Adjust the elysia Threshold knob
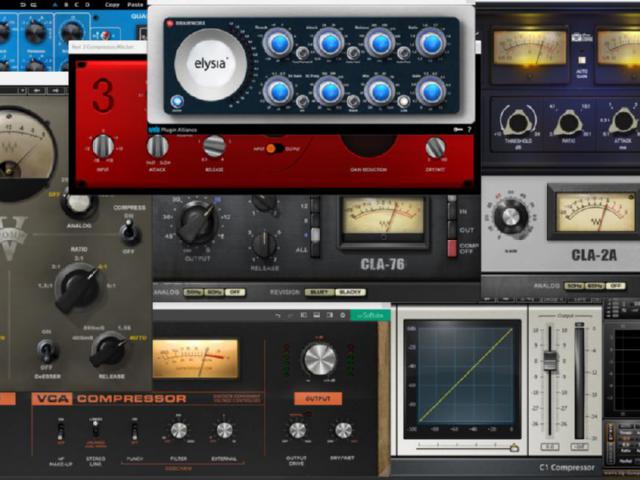The height and width of the screenshot is (480, 640). (x=278, y=43)
